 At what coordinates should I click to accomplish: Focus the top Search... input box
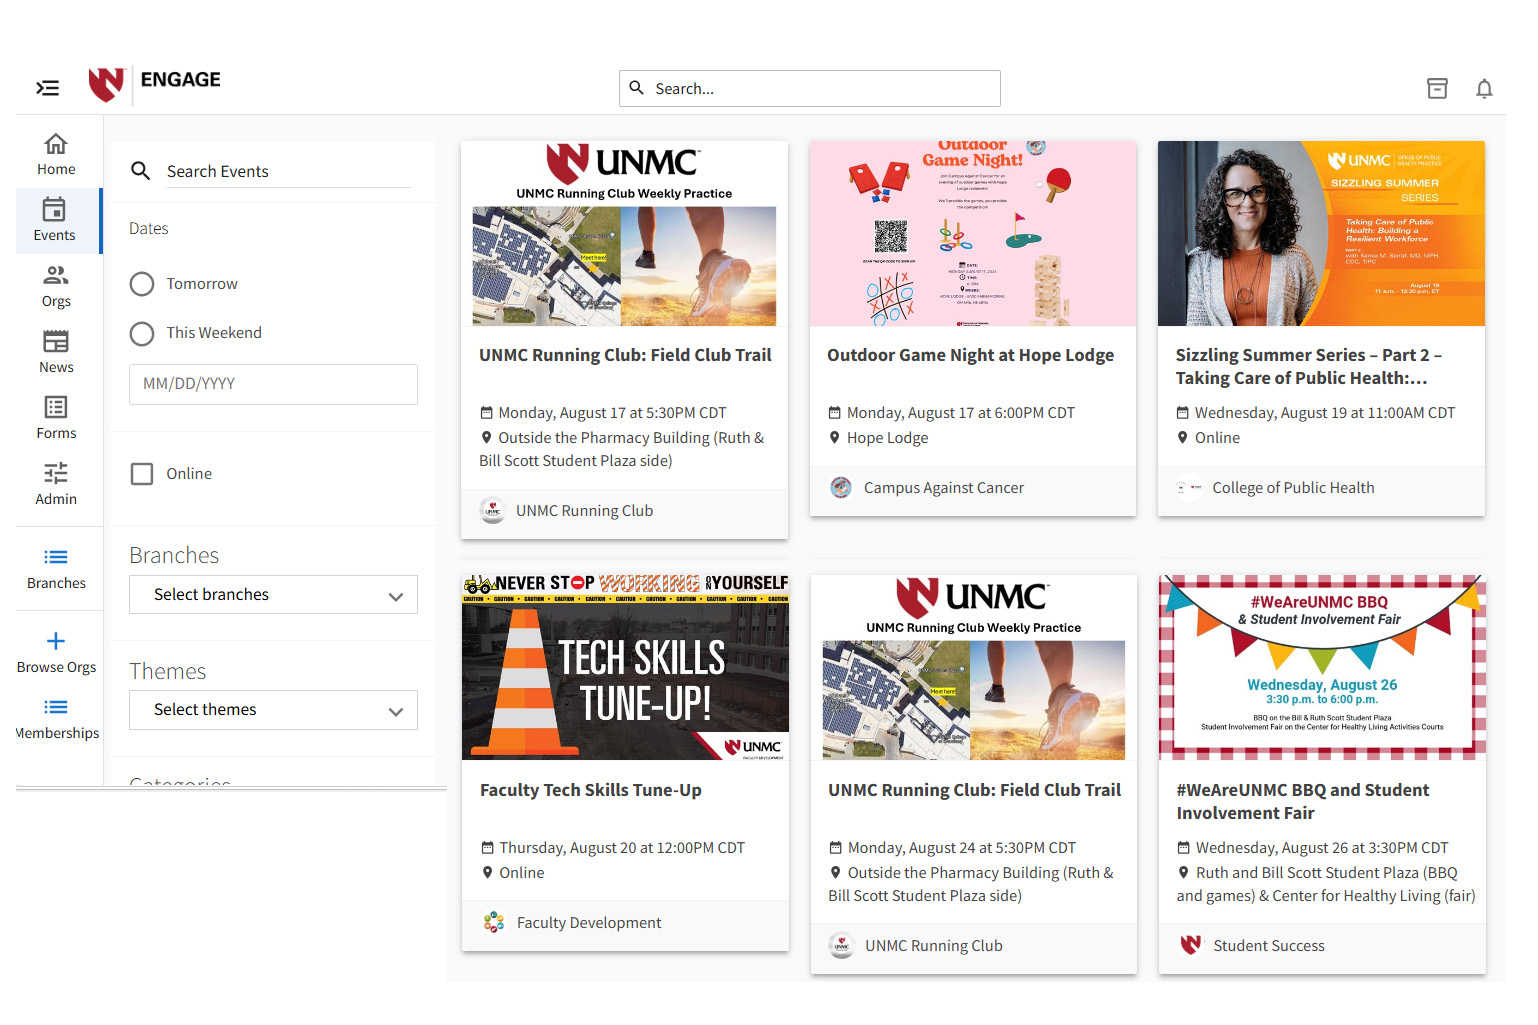810,88
